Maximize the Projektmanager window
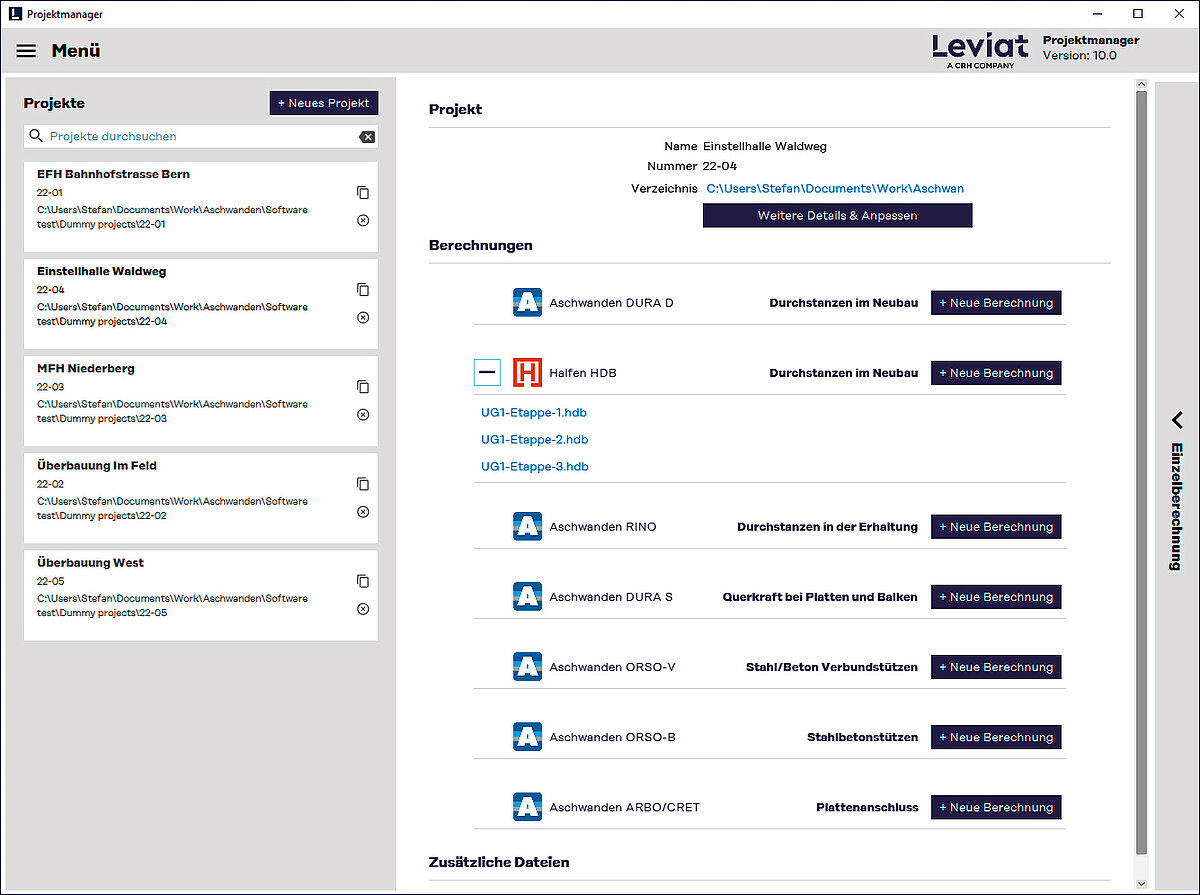The image size is (1200, 895). tap(1138, 14)
